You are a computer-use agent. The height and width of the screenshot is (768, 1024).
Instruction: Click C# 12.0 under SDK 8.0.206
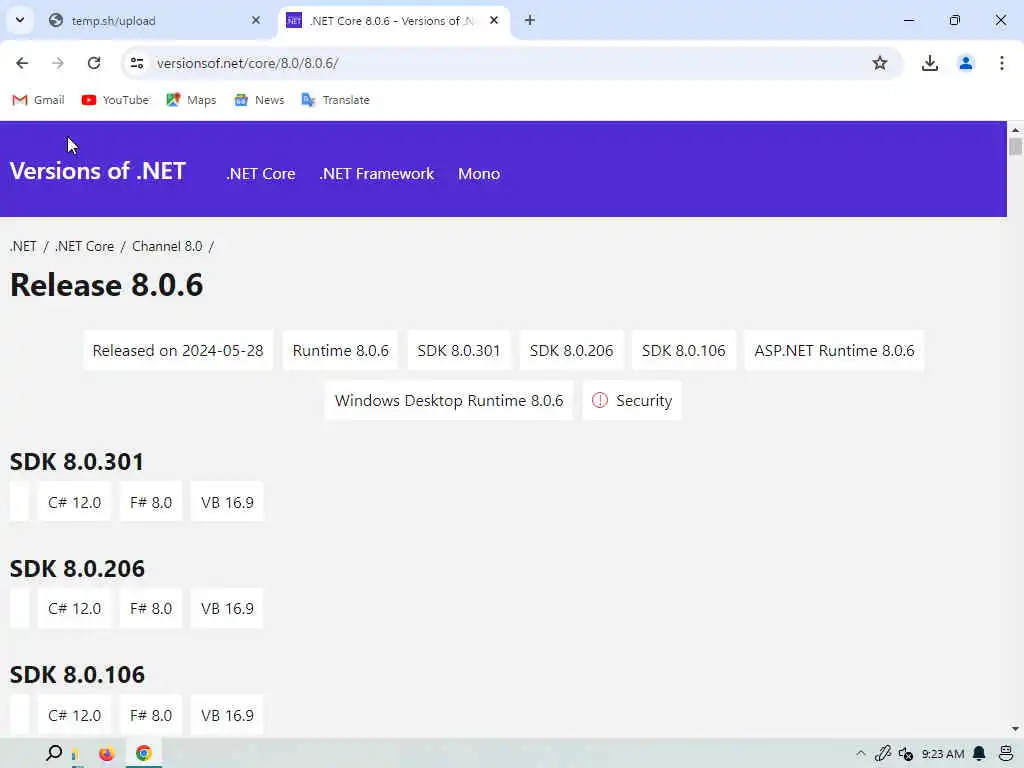(x=74, y=609)
